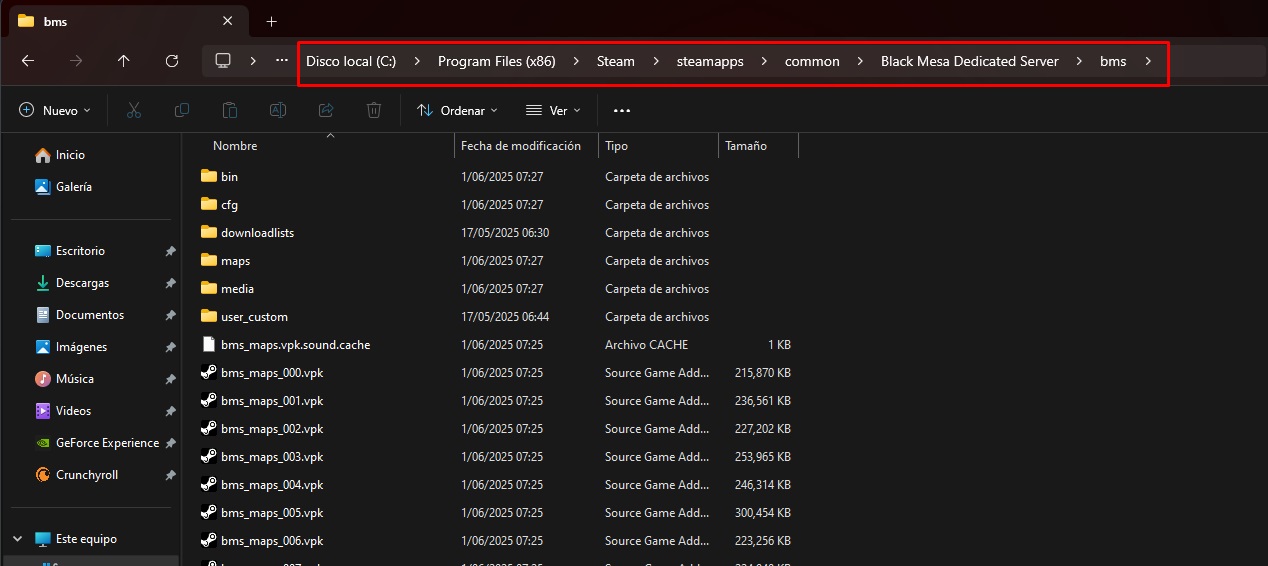
Task: Navigate to Disco local (C:) breadcrumb
Action: coord(351,61)
